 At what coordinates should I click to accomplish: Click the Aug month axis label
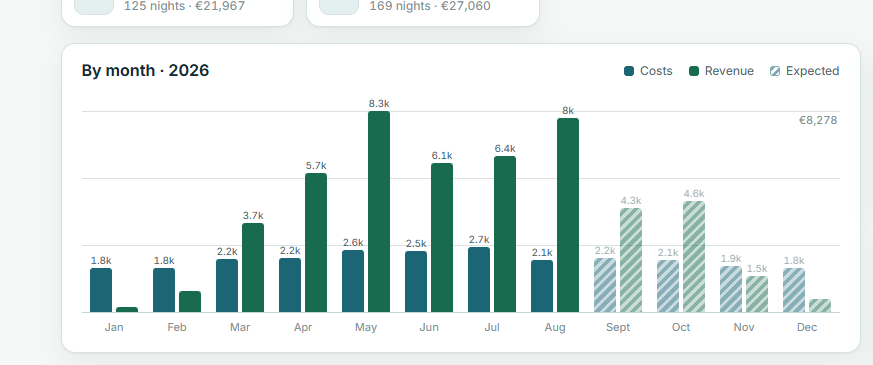555,328
